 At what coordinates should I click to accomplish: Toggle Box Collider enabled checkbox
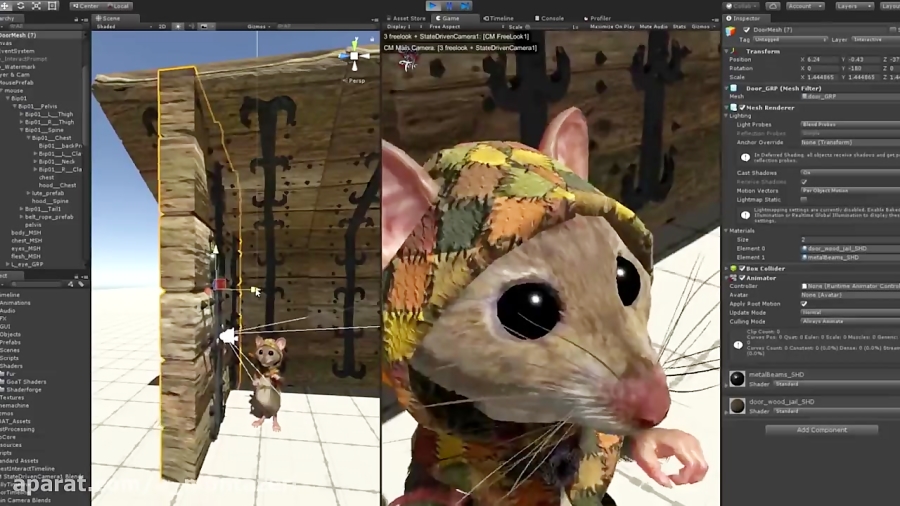tap(742, 268)
